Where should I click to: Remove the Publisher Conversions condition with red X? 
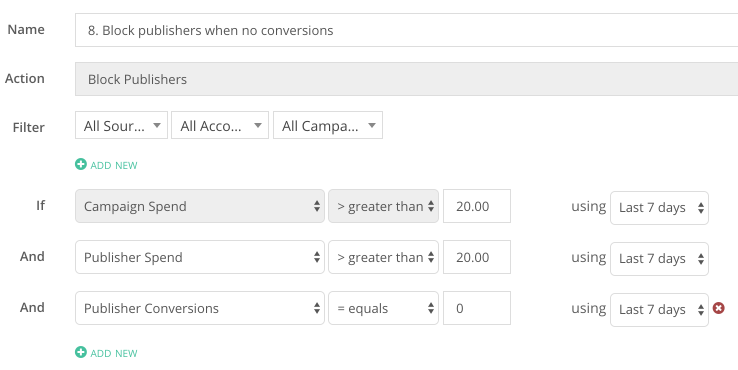[718, 308]
